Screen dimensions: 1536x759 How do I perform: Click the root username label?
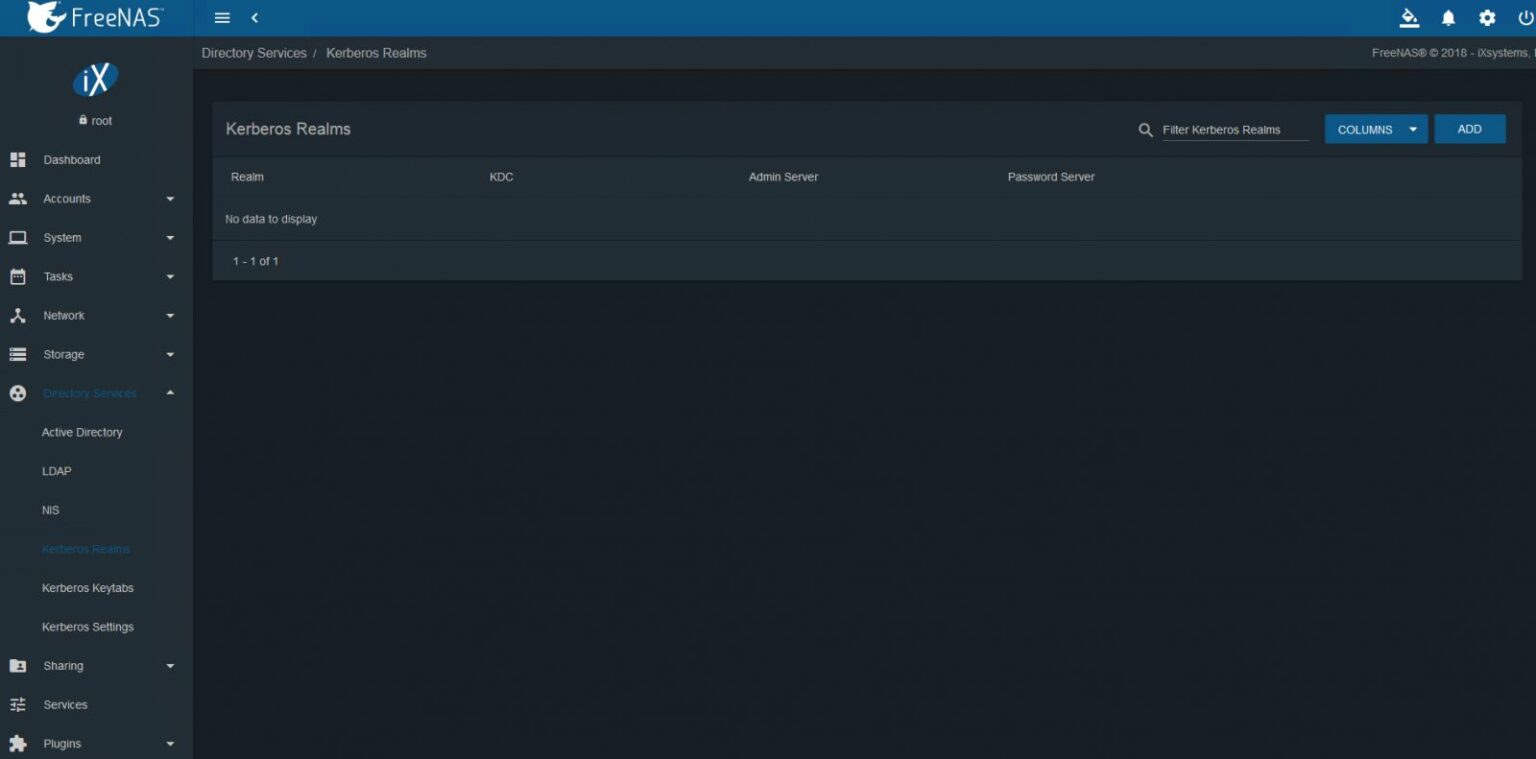[102, 121]
